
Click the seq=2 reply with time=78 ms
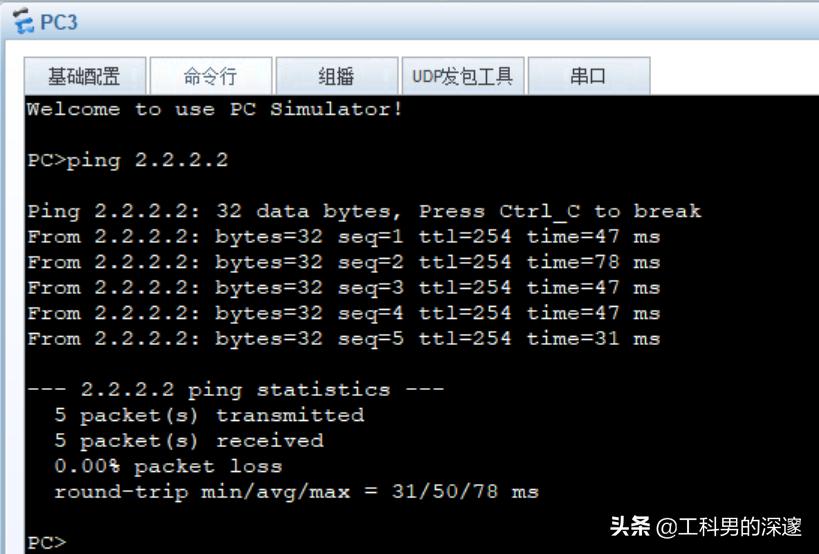[x=343, y=262]
